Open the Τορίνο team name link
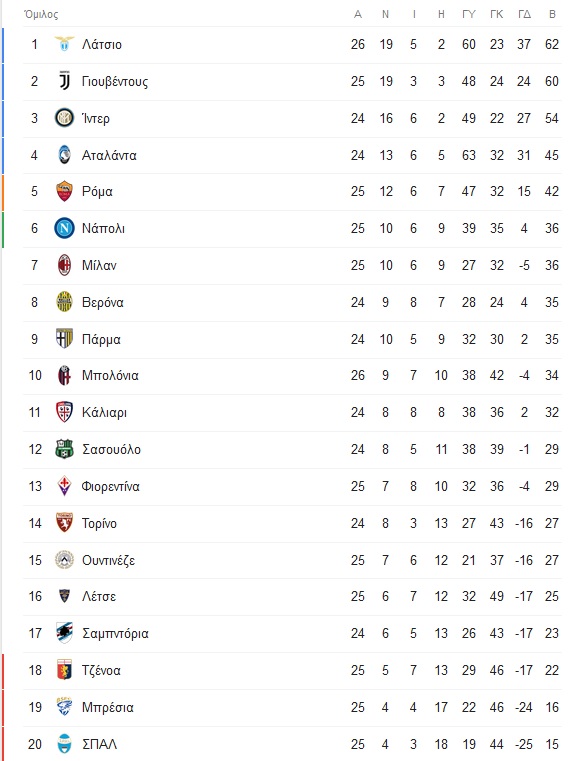The width and height of the screenshot is (570, 761). click(x=99, y=523)
